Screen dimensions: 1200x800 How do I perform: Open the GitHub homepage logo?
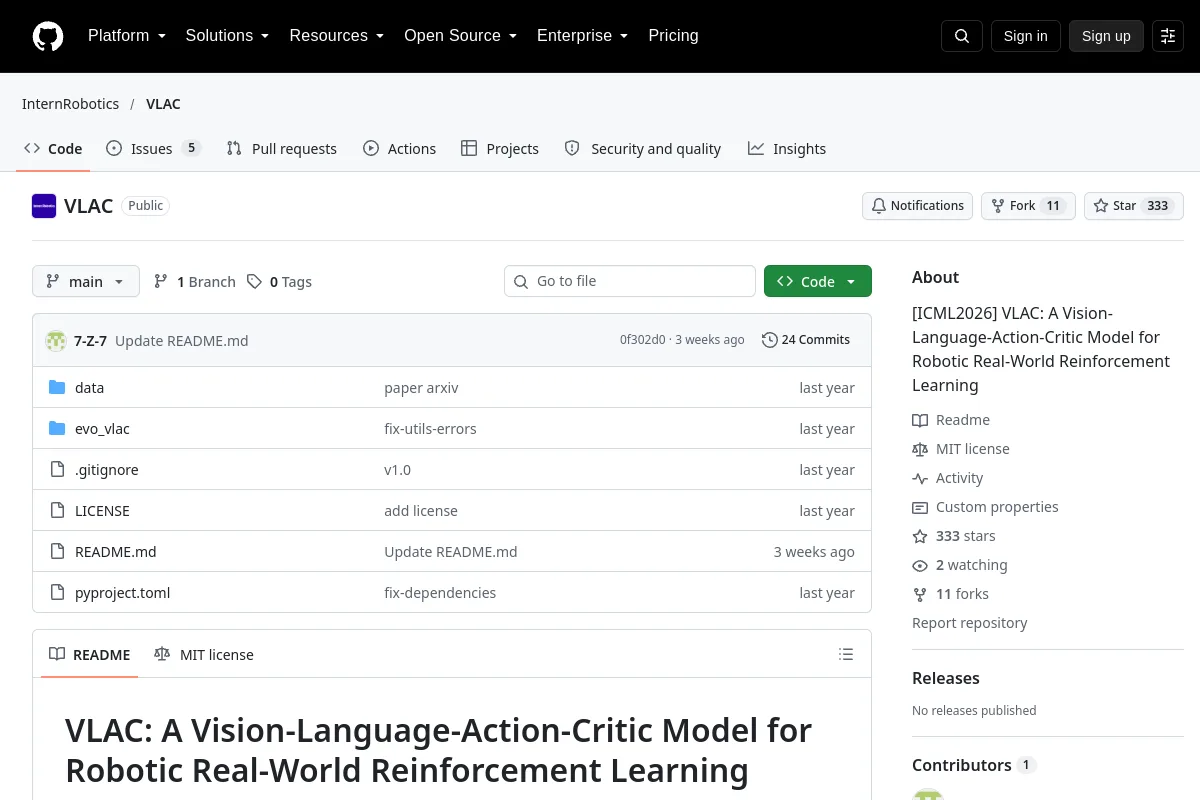(47, 36)
